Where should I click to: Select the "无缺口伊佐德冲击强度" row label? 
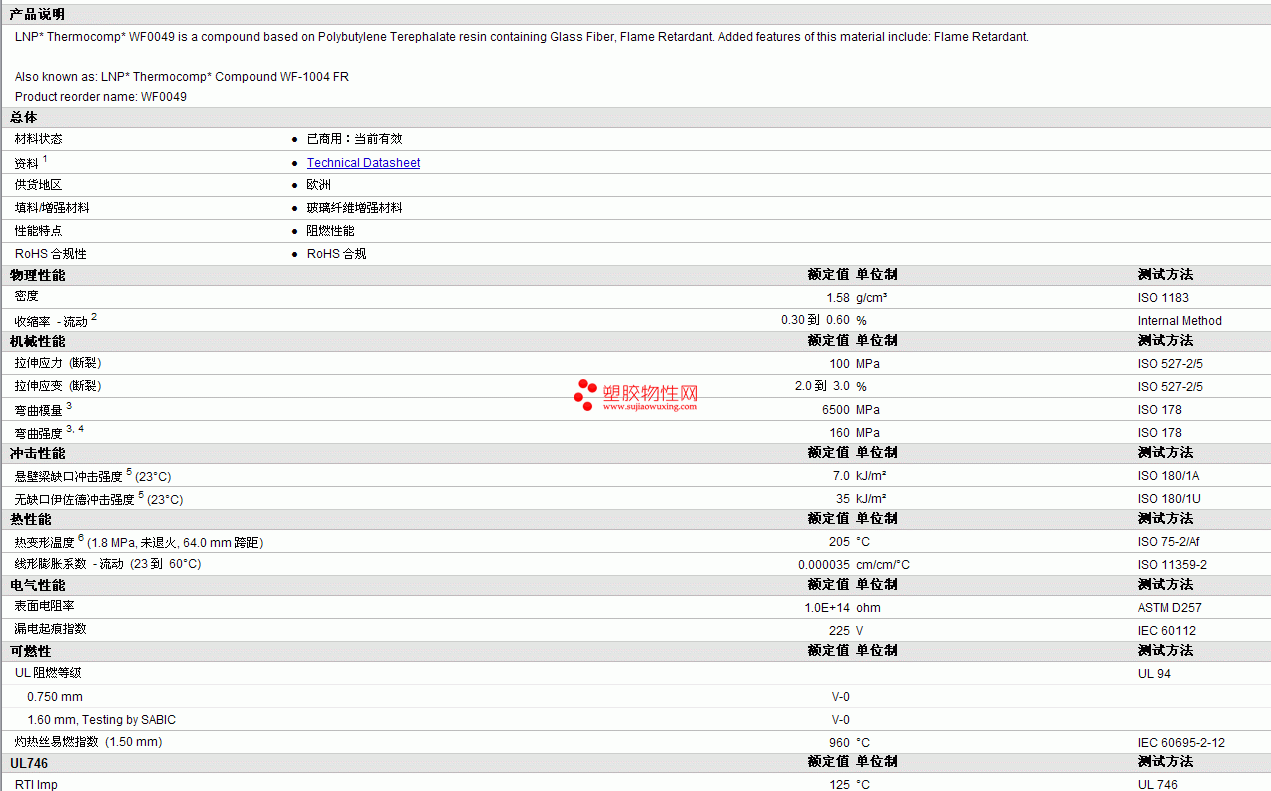(x=75, y=499)
